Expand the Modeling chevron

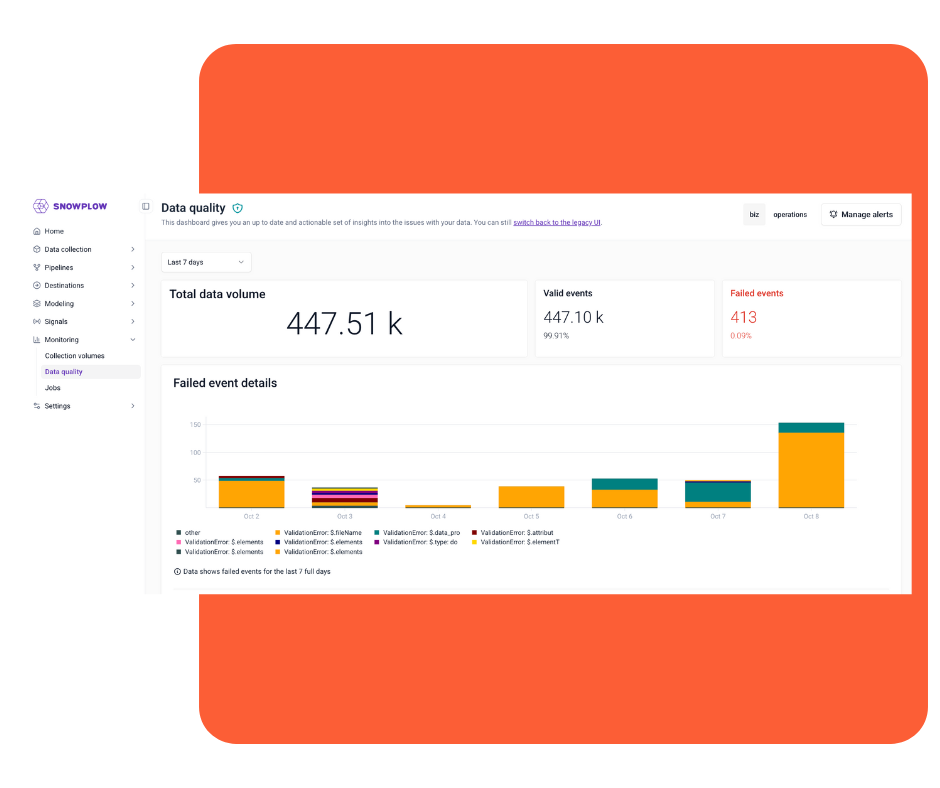click(132, 303)
